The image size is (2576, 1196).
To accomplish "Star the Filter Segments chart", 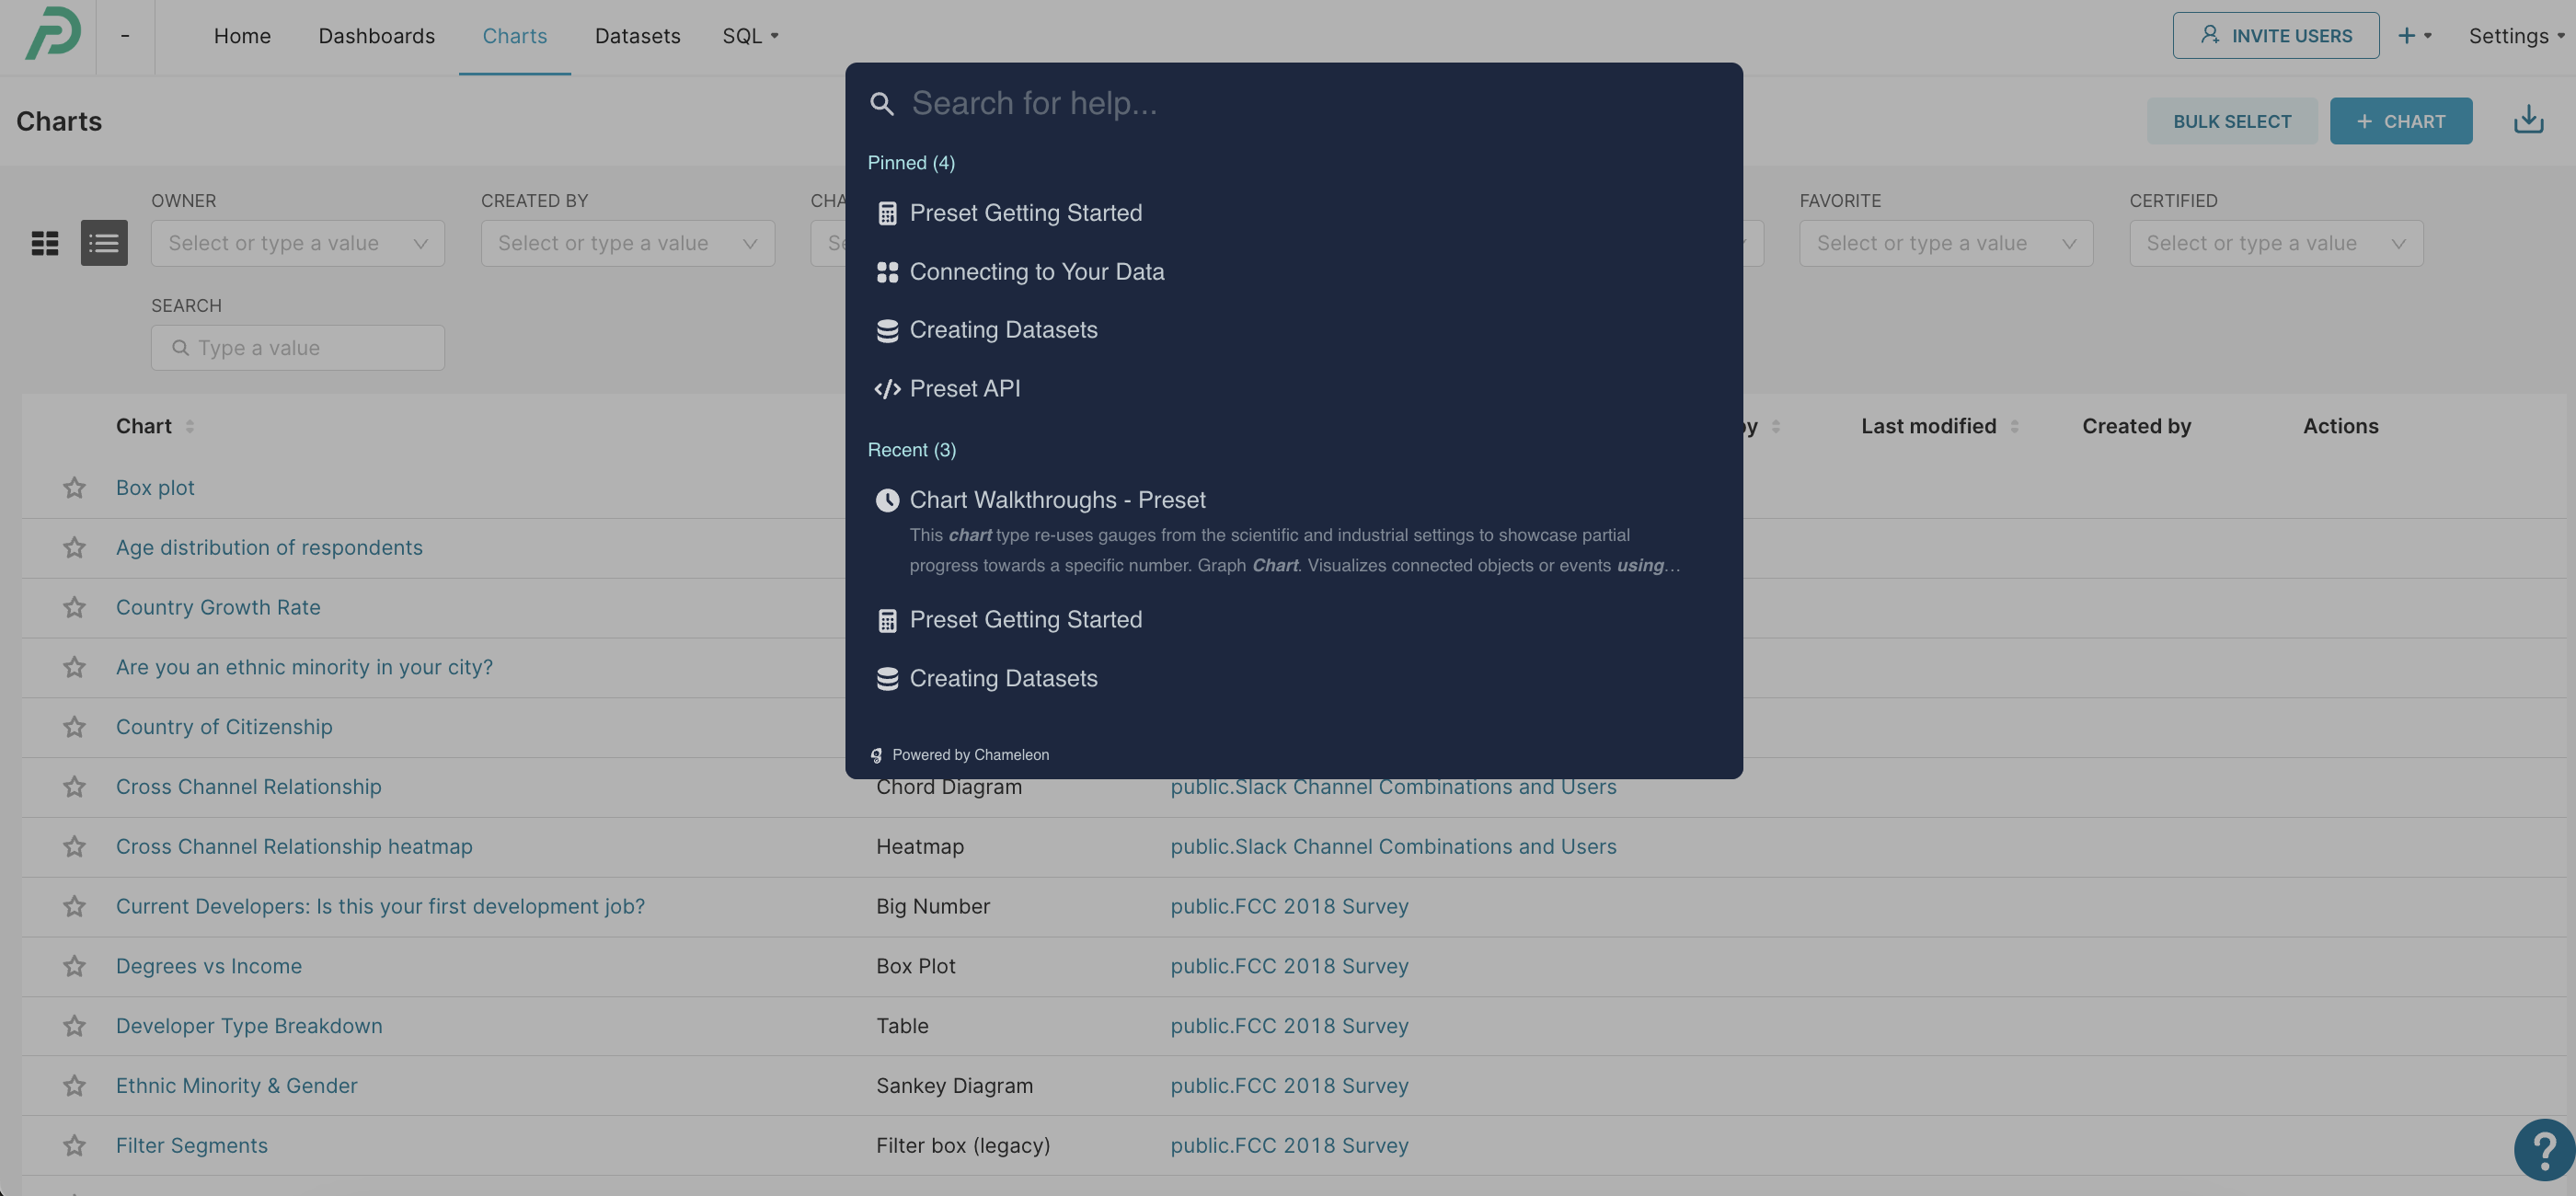I will (74, 1146).
